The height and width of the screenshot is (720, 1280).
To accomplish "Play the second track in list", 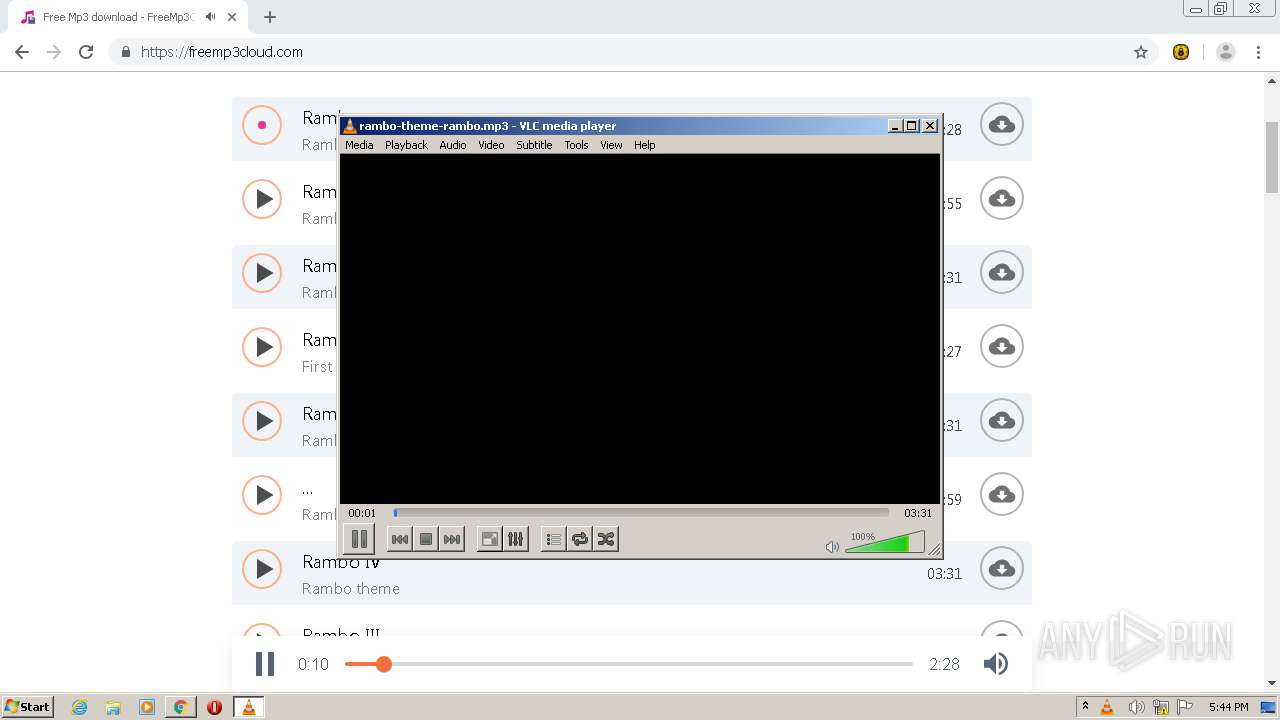I will click(x=262, y=199).
